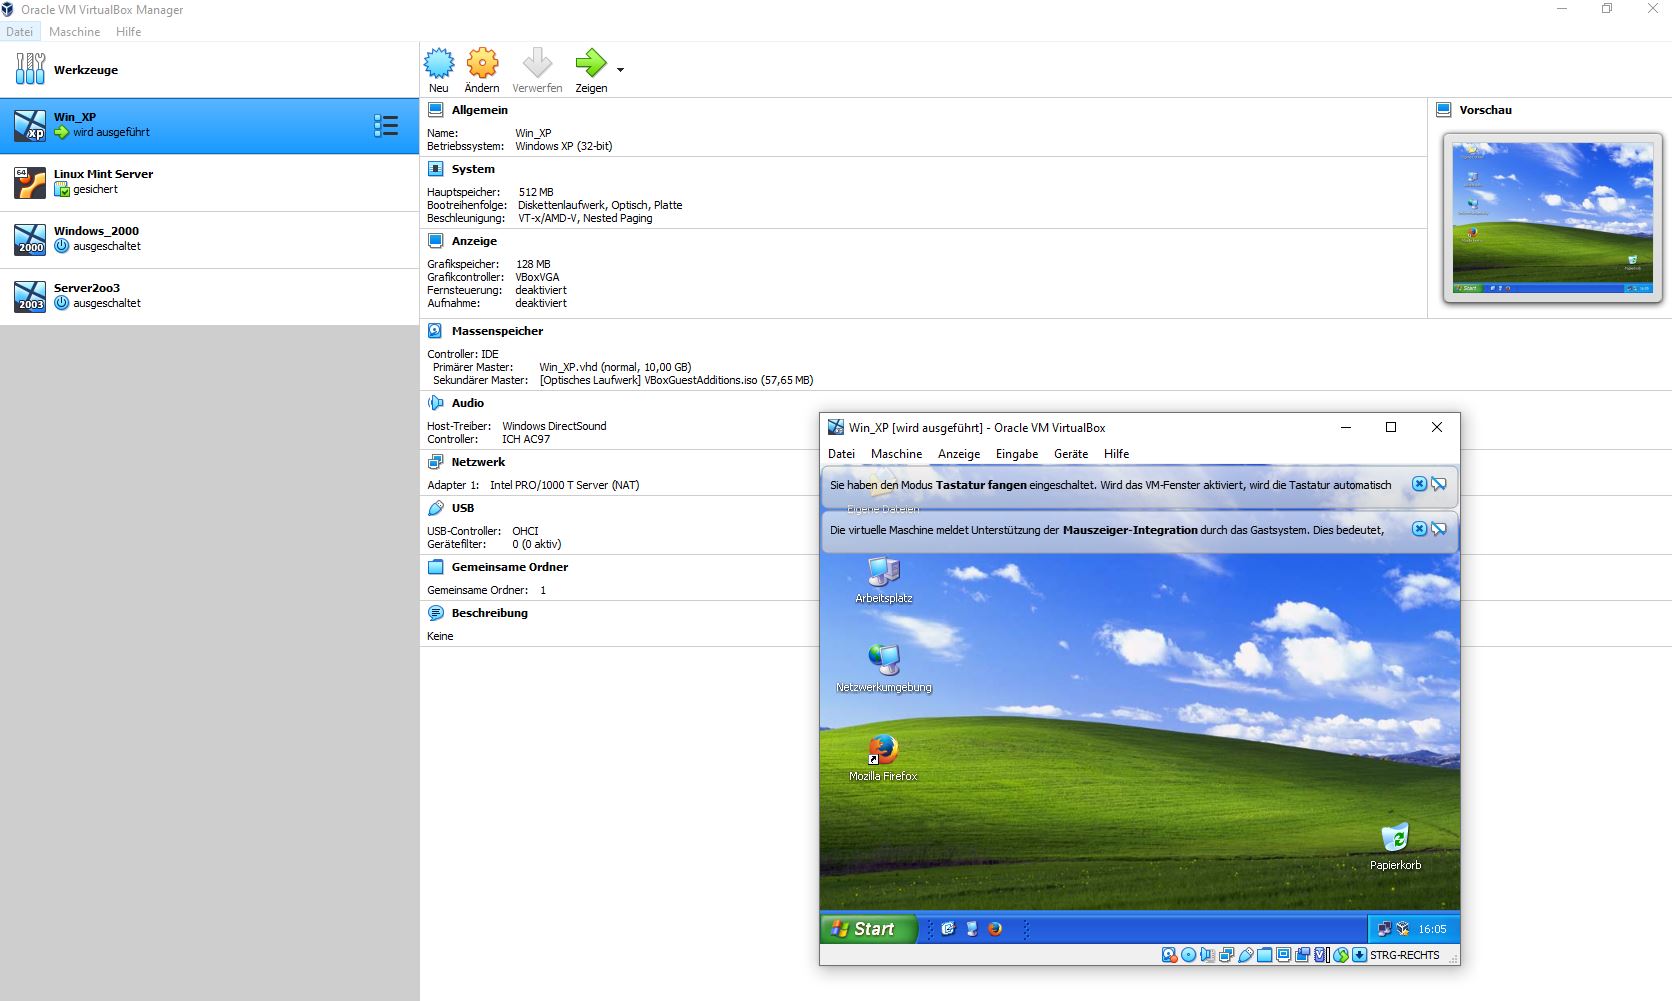Click the network tray icon in XP taskbar
This screenshot has height=1001, width=1672.
click(x=1384, y=929)
